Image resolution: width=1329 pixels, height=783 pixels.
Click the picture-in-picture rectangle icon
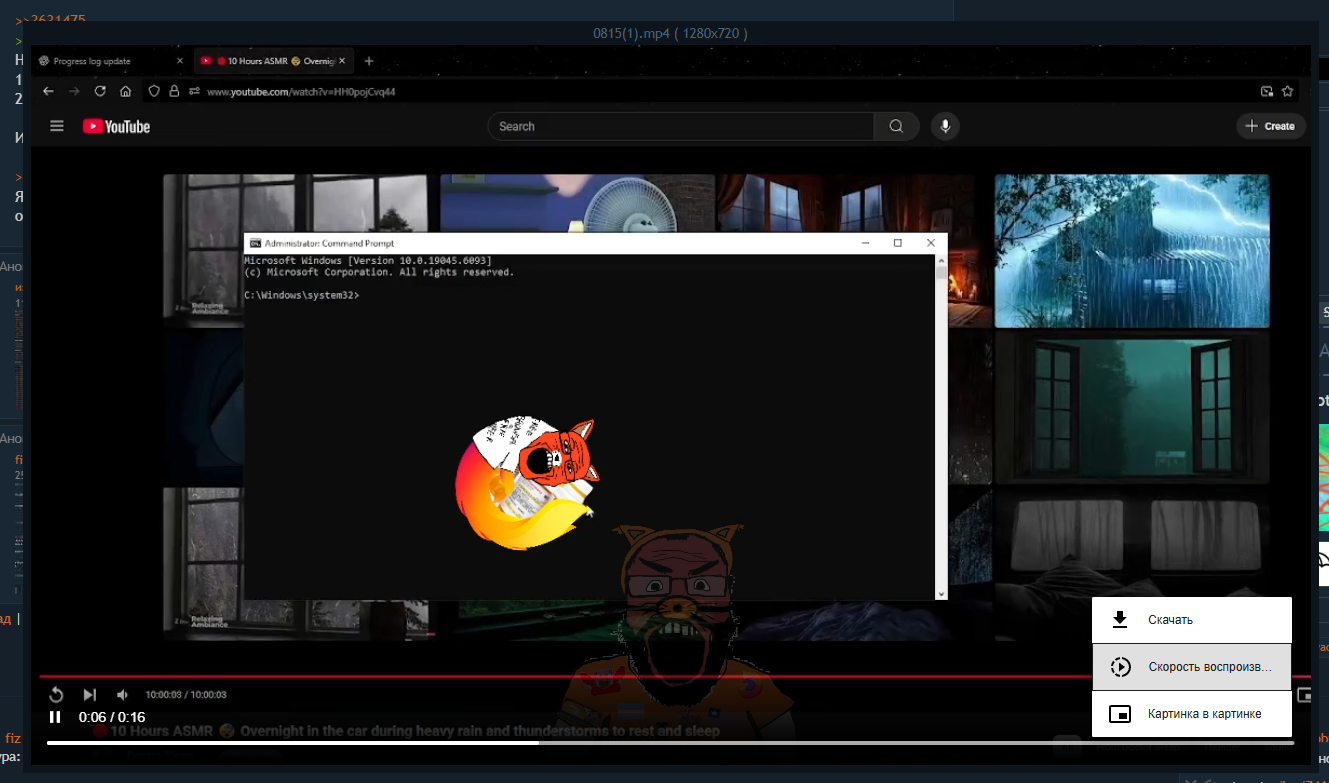point(1121,714)
